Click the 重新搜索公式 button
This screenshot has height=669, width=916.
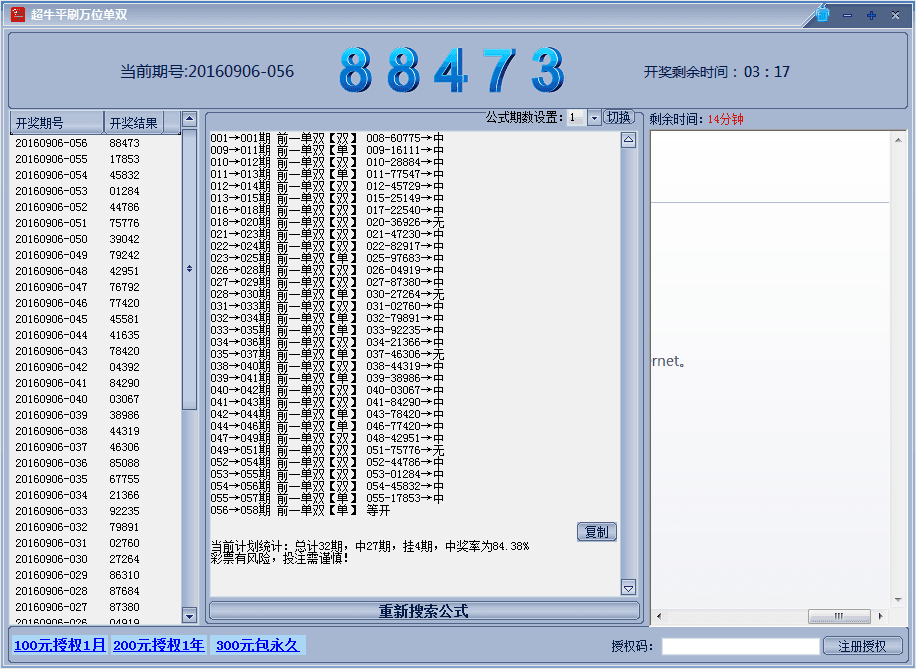424,611
